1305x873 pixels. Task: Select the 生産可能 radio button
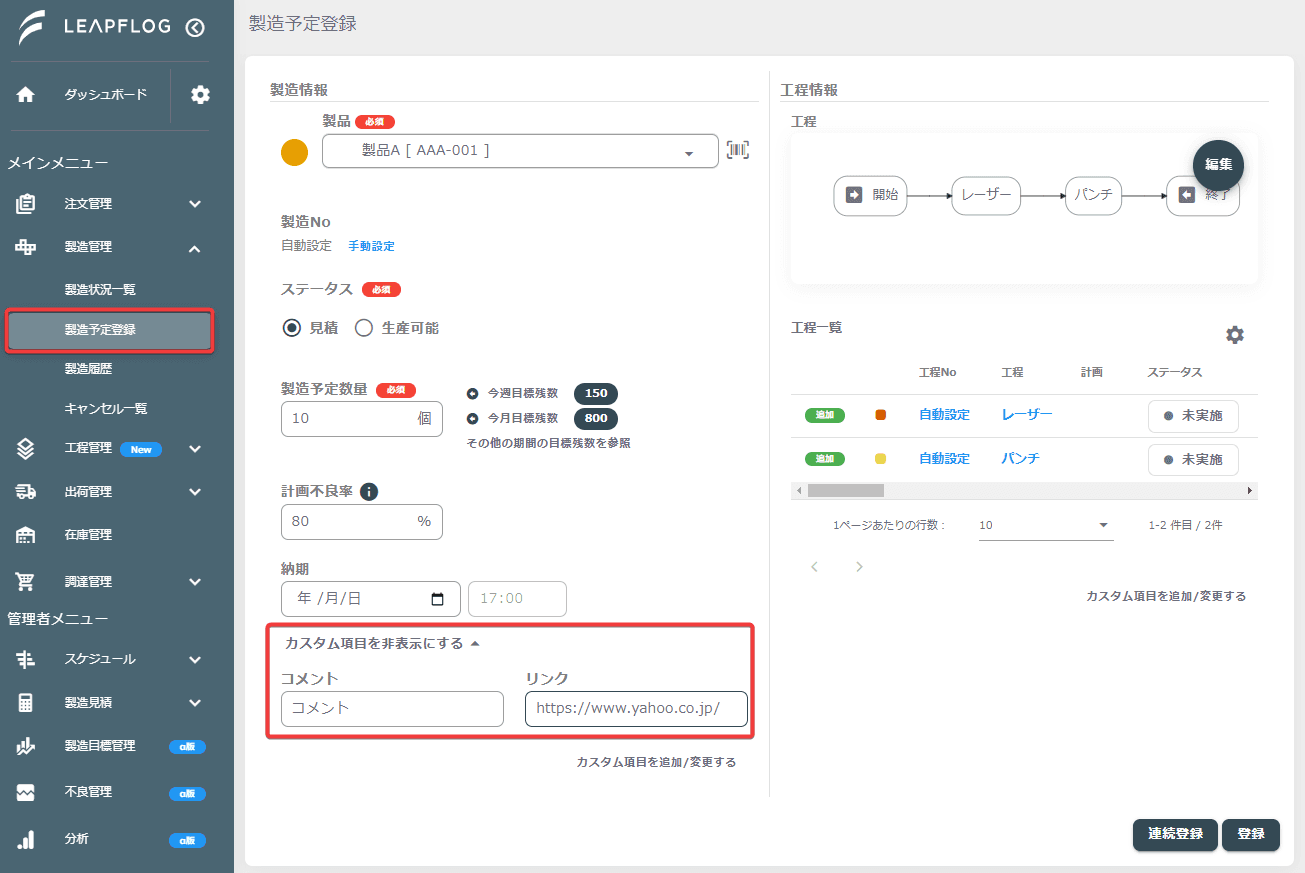tap(364, 328)
